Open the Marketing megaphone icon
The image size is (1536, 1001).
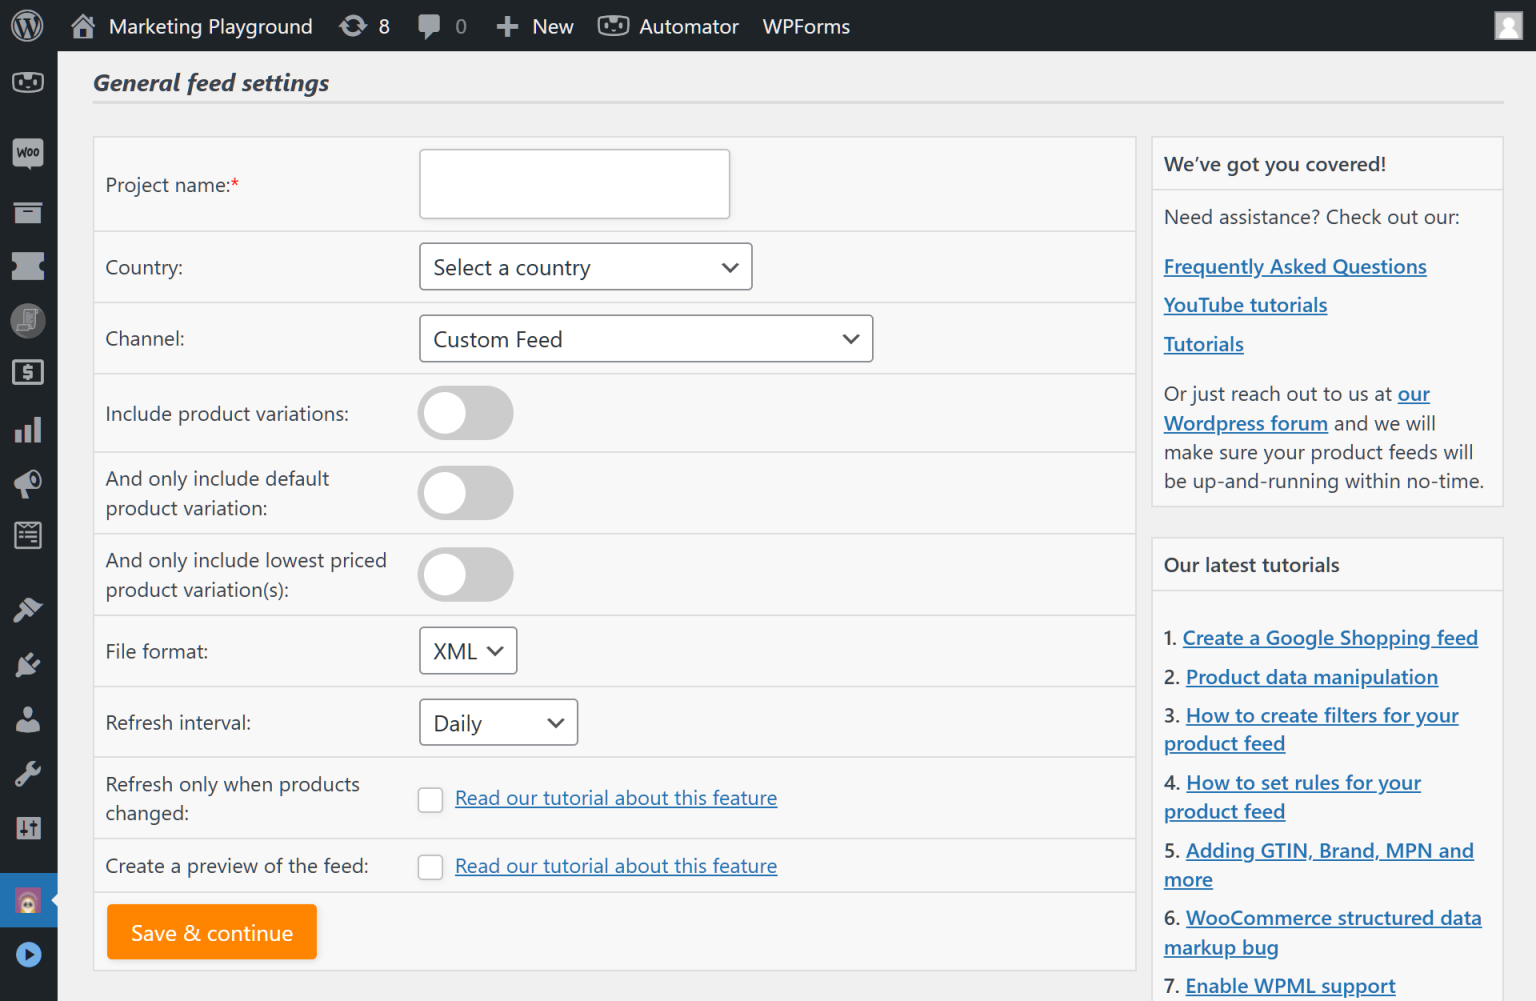click(27, 484)
